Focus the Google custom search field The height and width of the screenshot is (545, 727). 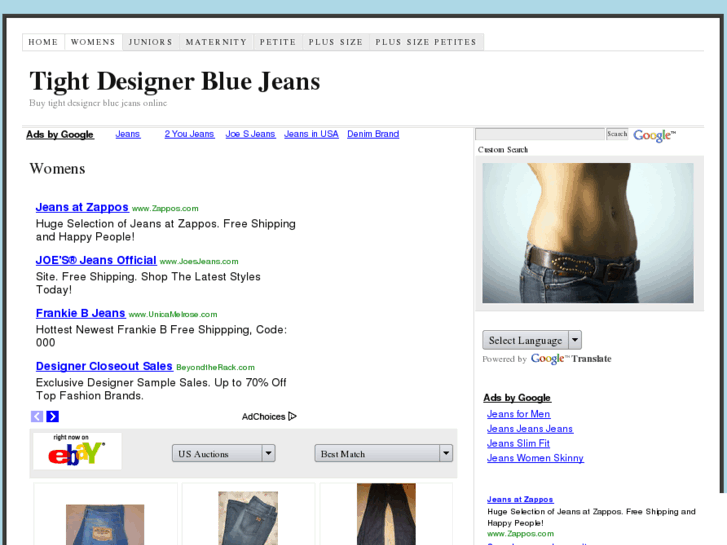(540, 134)
